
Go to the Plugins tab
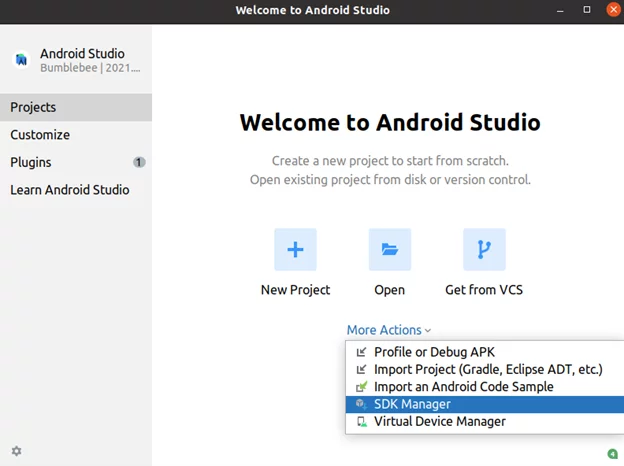pos(76,162)
